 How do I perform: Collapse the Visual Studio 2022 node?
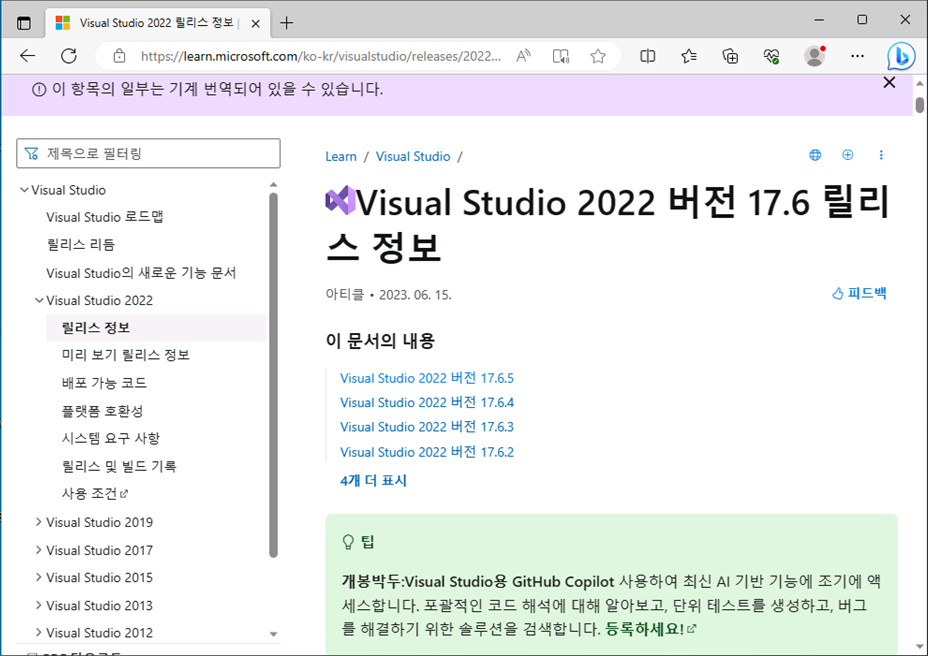point(39,300)
